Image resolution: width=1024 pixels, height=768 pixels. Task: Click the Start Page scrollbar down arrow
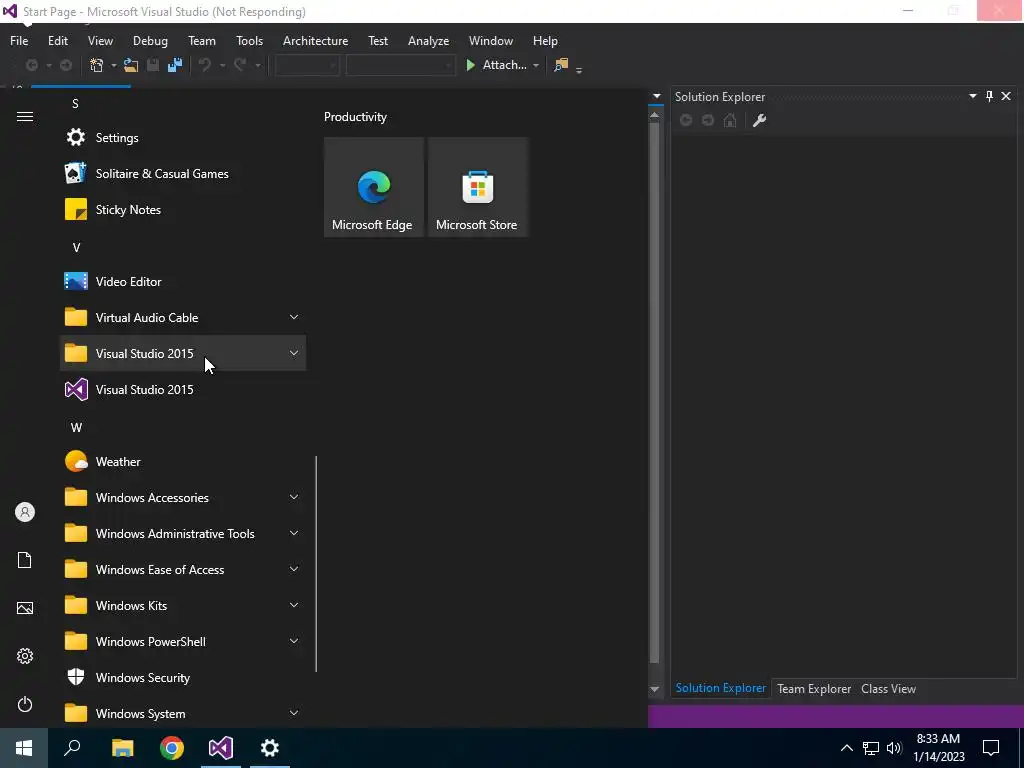[654, 690]
